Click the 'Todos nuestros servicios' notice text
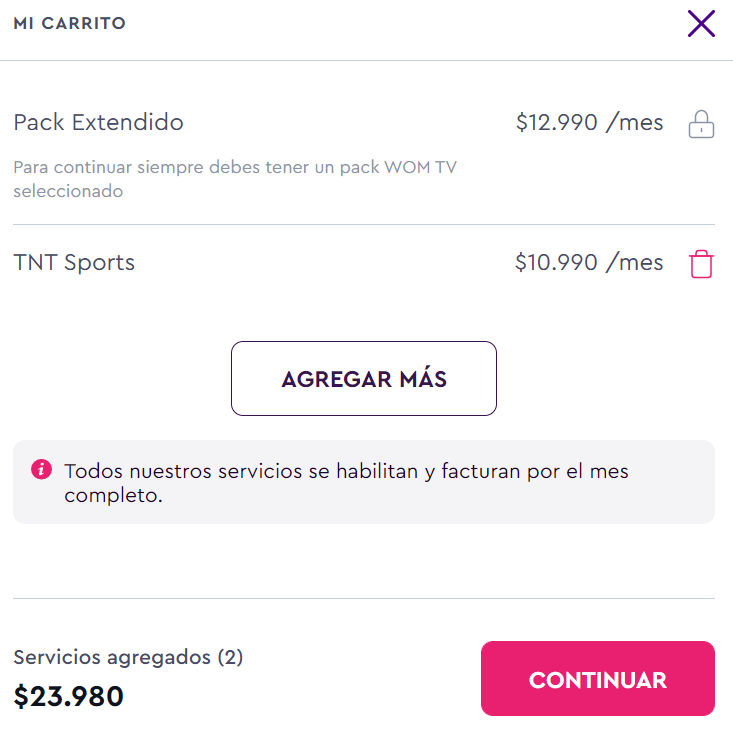The image size is (733, 736). [346, 471]
